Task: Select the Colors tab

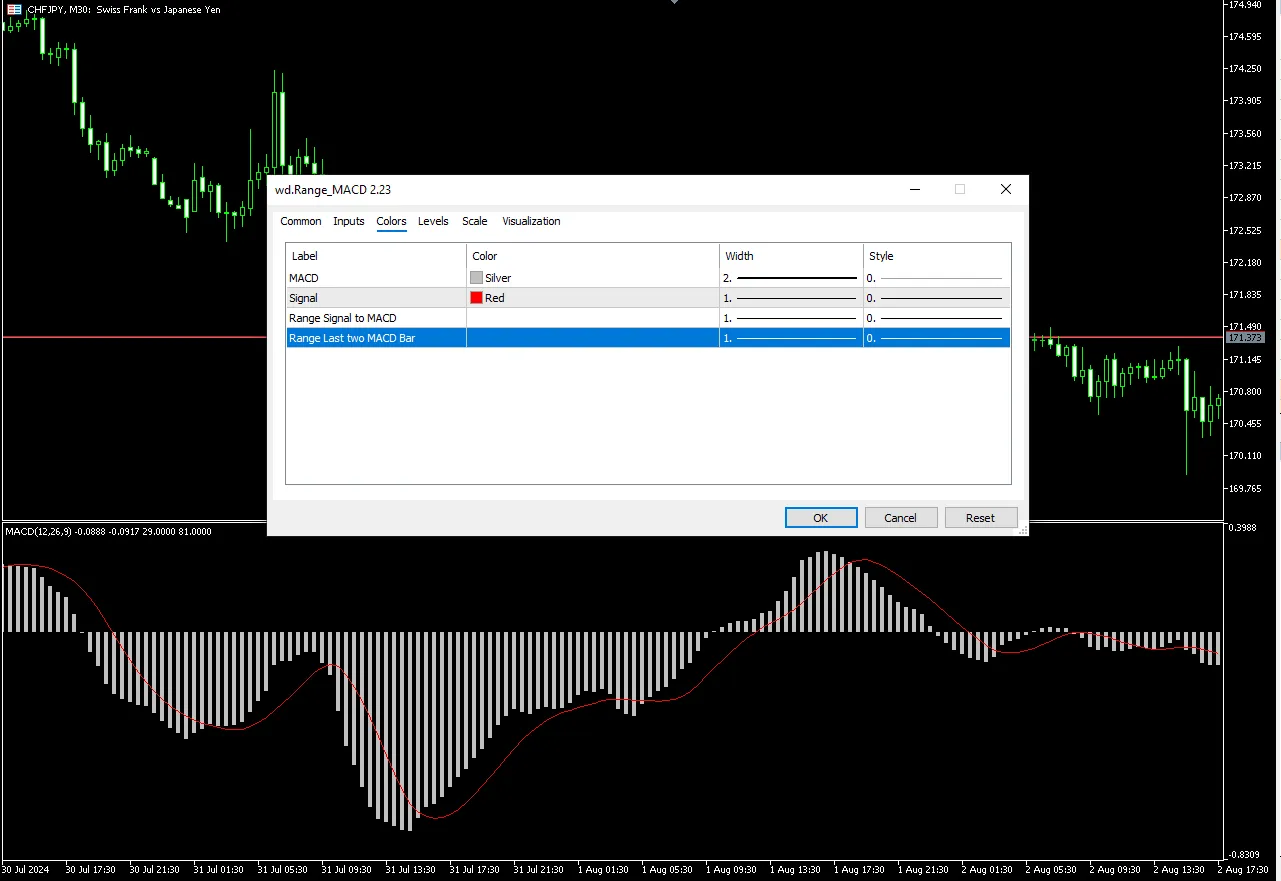Action: point(391,221)
